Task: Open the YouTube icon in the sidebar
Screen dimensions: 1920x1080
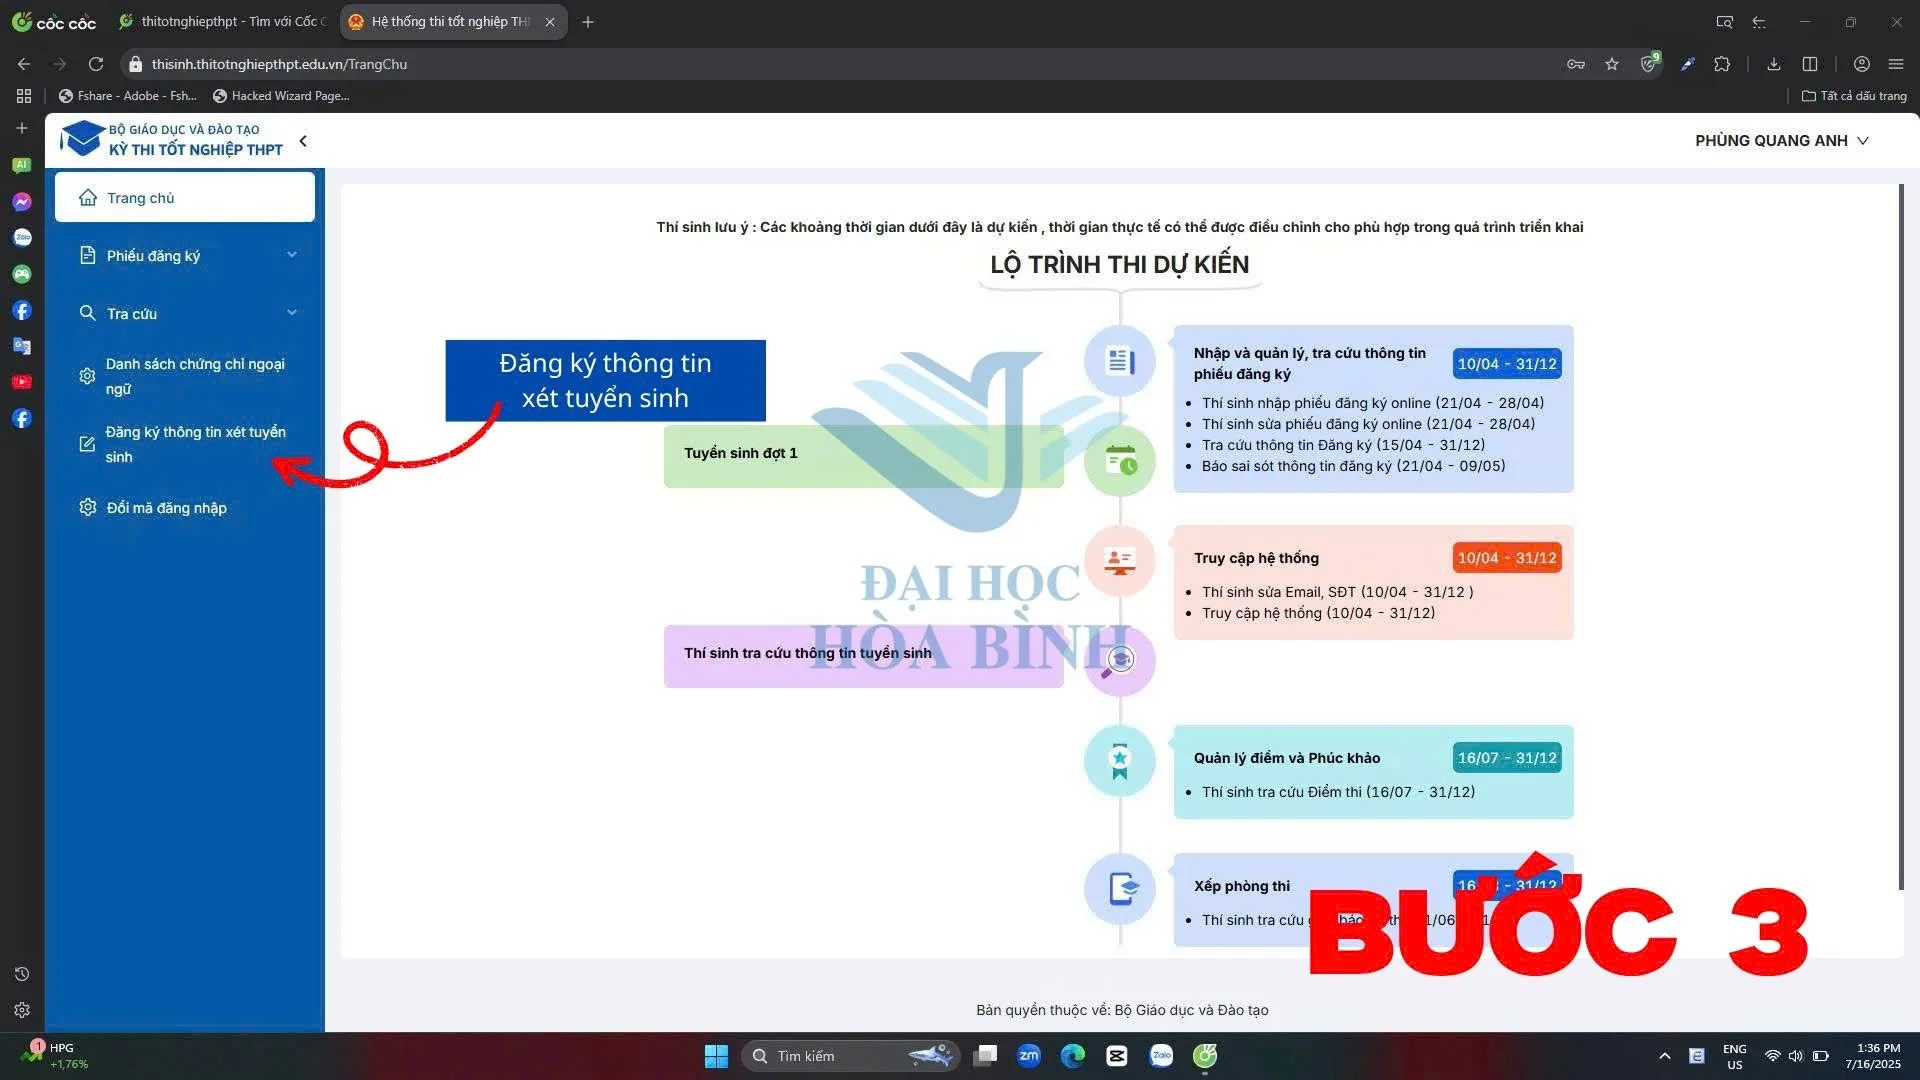Action: pos(22,382)
